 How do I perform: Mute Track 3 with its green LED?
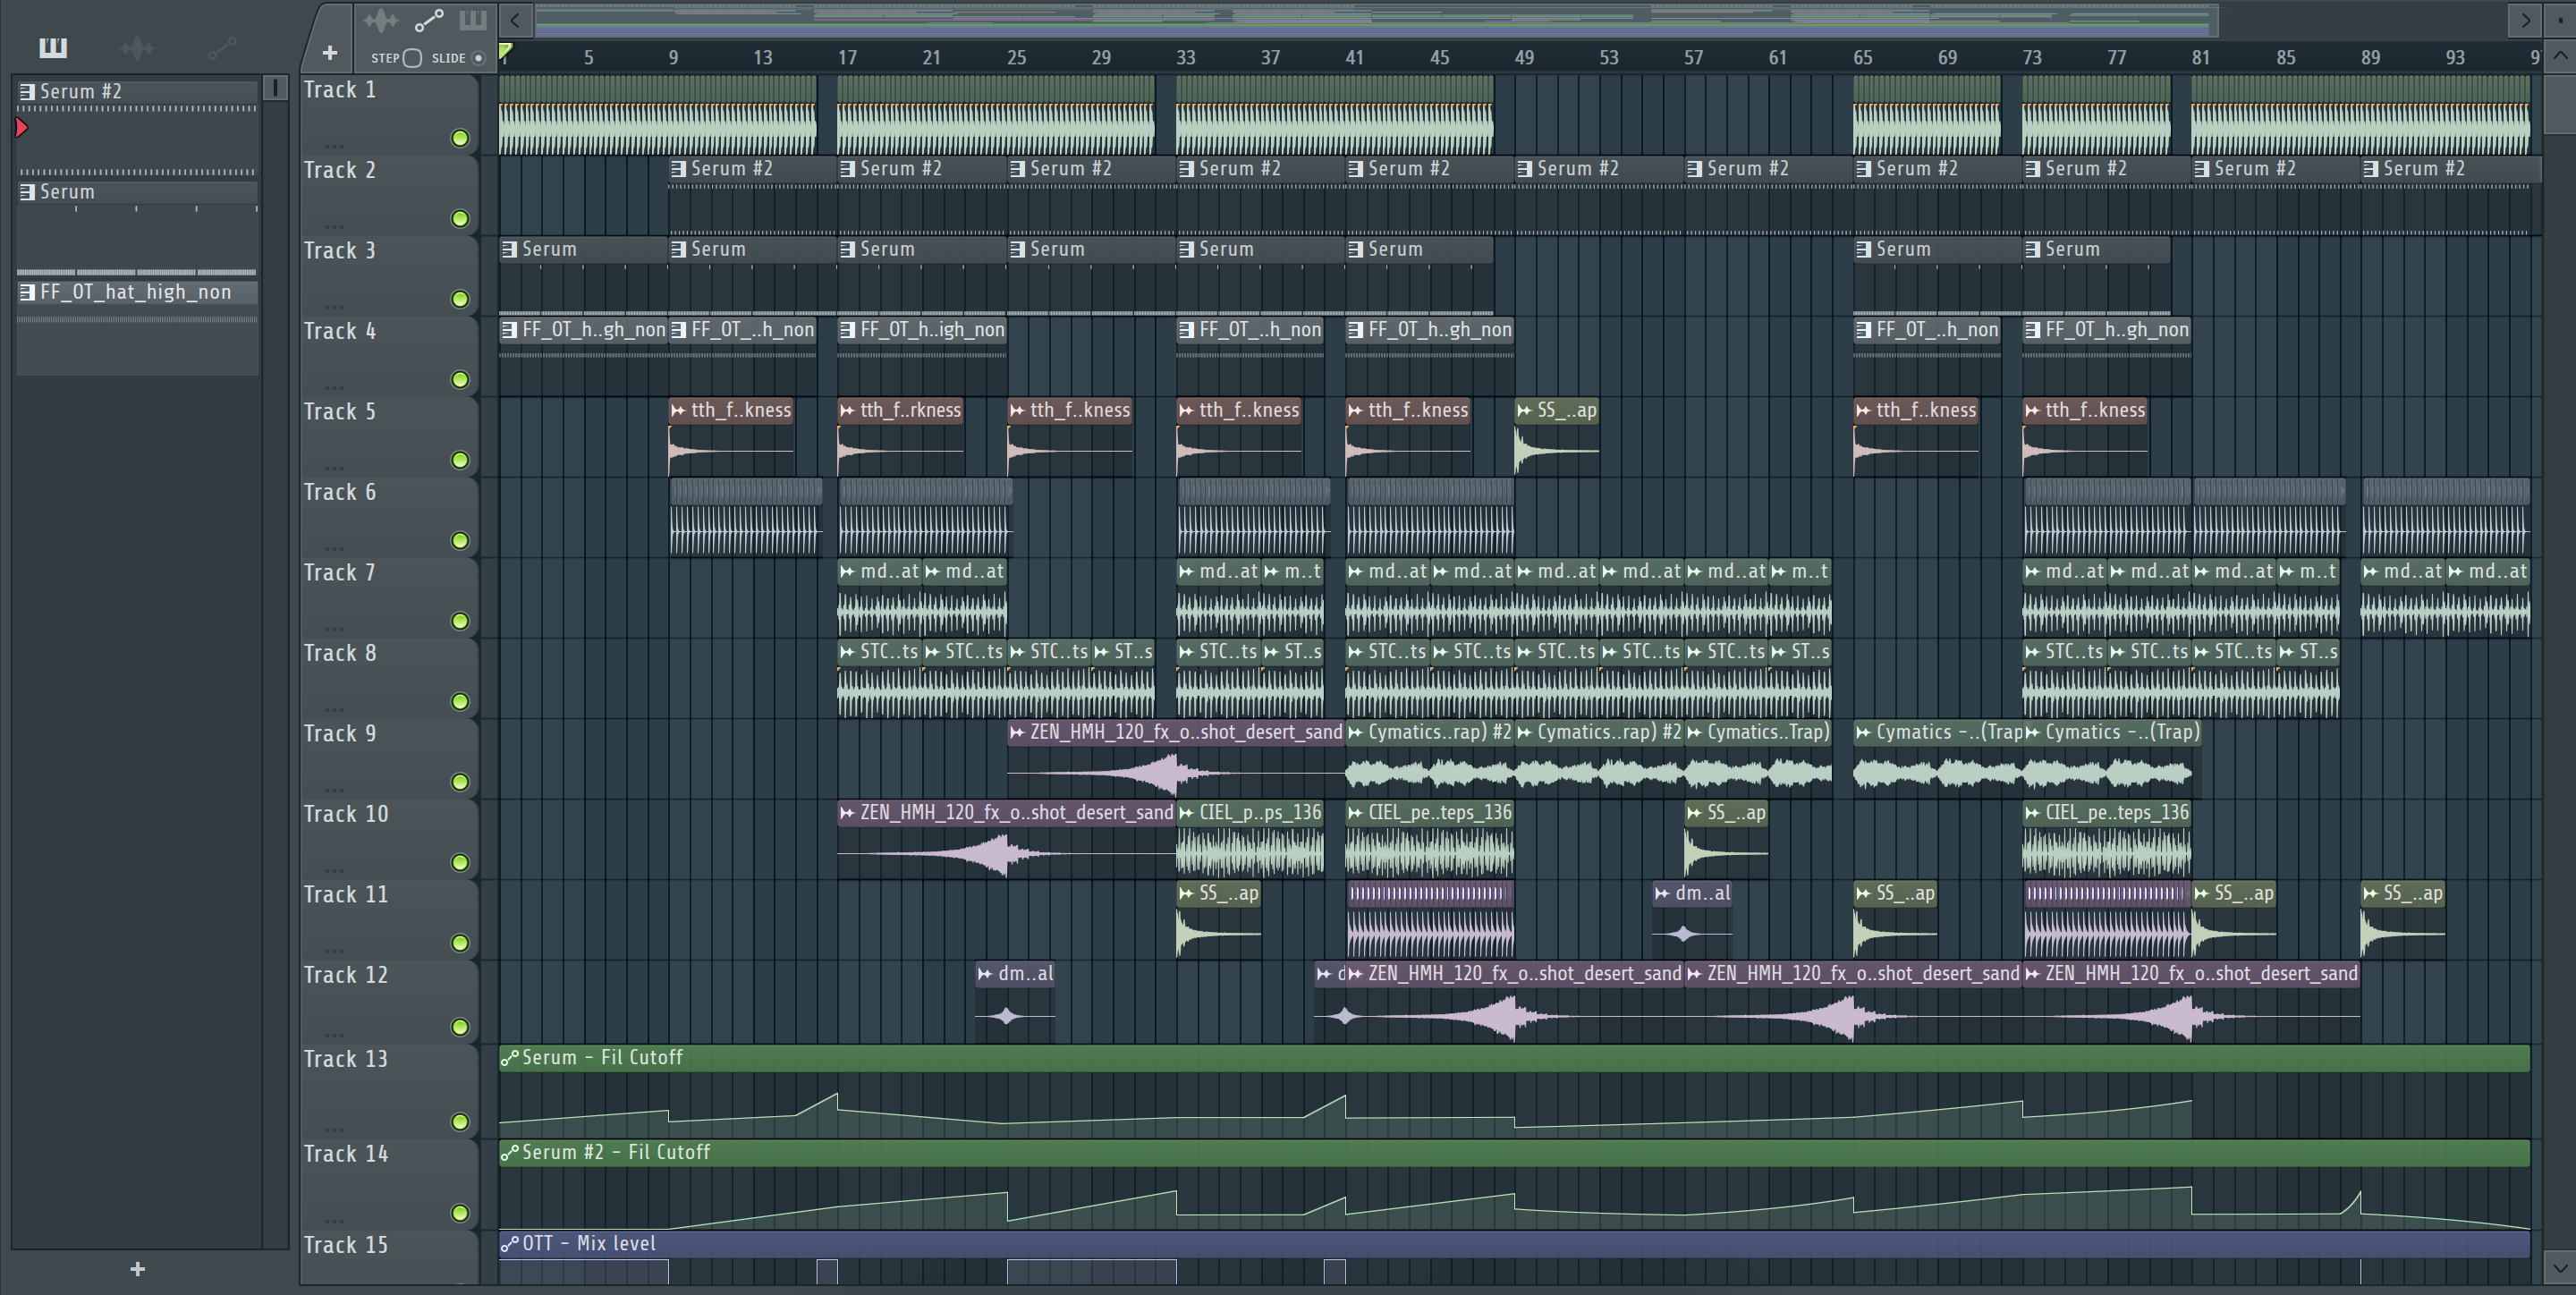pos(460,299)
